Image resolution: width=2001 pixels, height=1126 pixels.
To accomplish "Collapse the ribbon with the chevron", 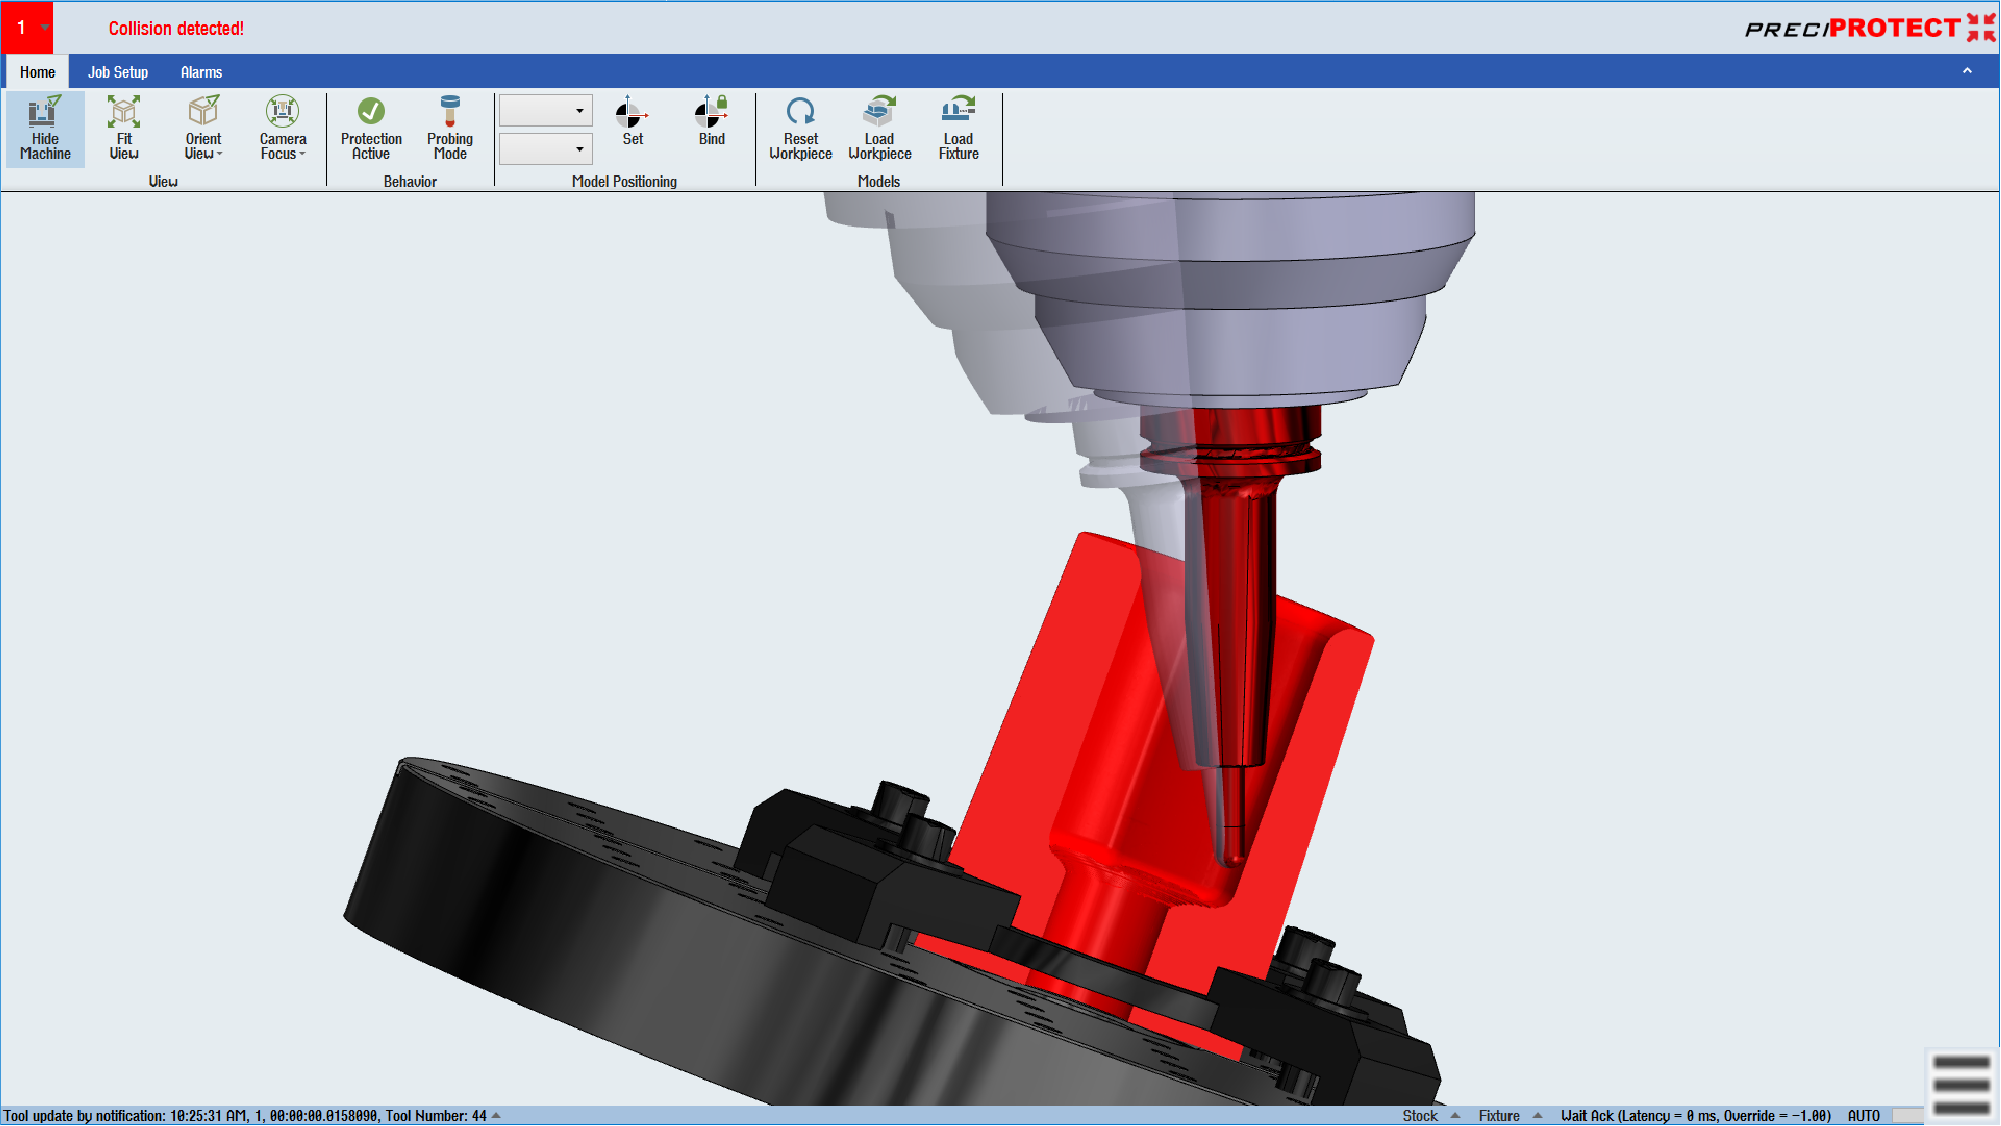I will click(1967, 71).
